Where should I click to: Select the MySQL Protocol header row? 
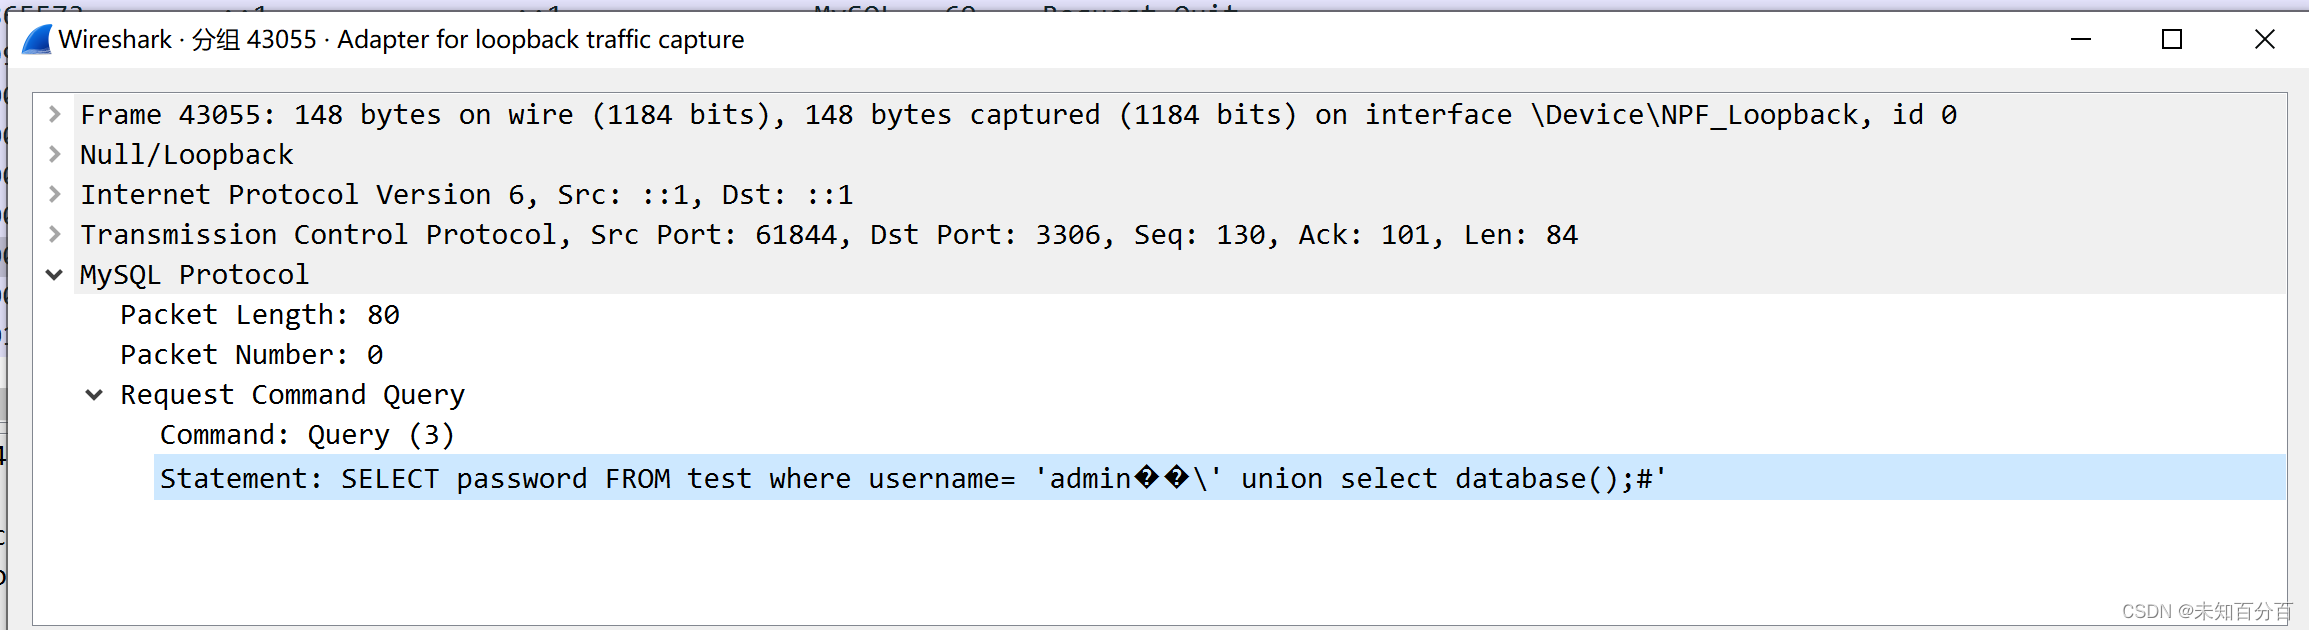point(193,274)
